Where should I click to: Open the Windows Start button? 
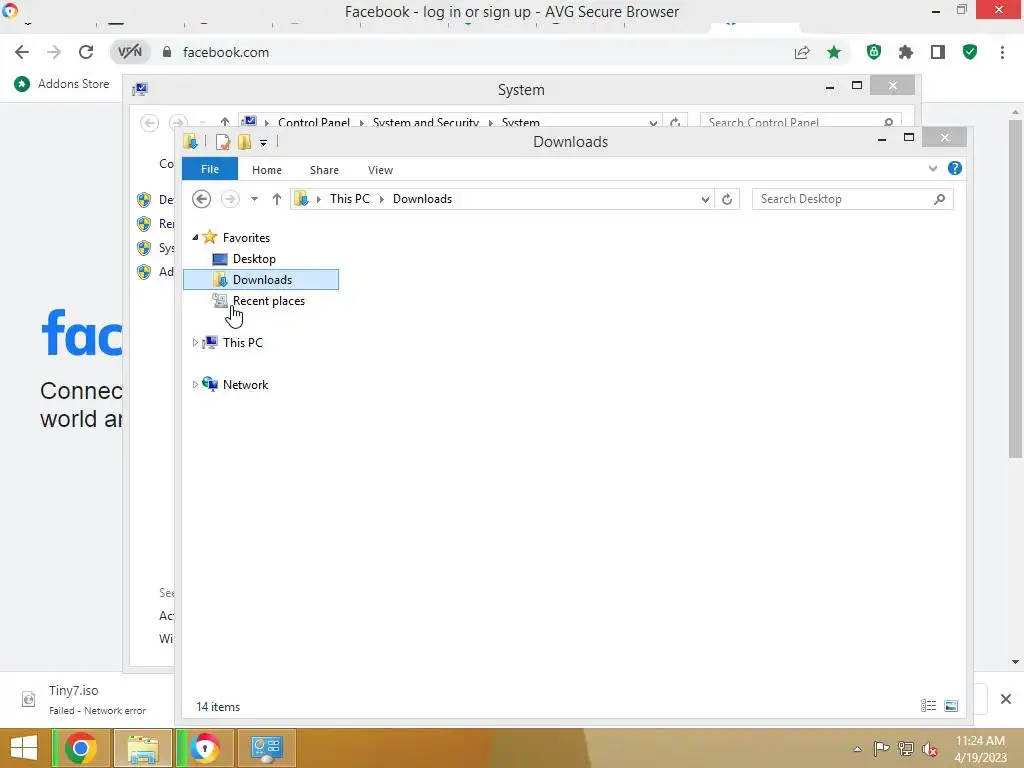coord(24,748)
